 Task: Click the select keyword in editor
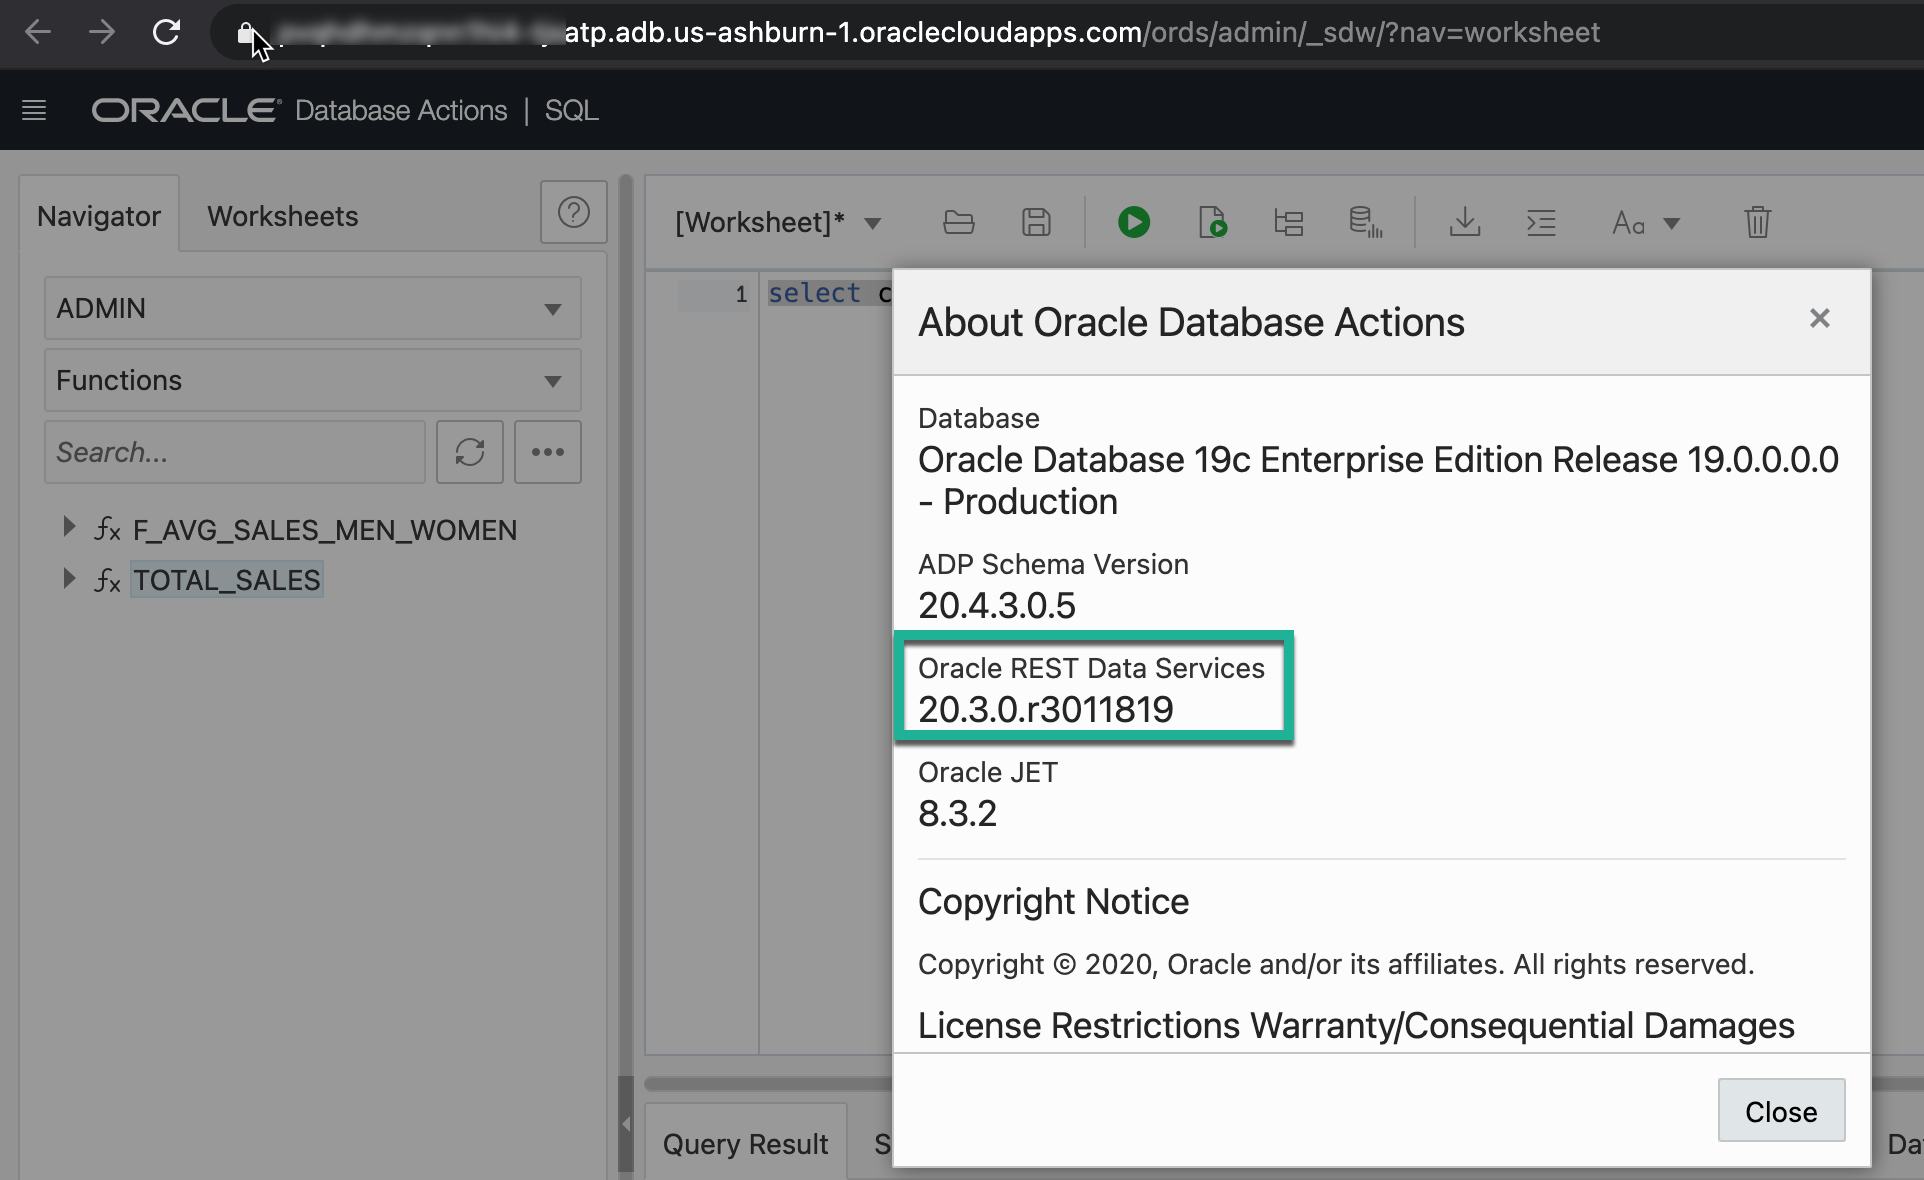pos(814,293)
